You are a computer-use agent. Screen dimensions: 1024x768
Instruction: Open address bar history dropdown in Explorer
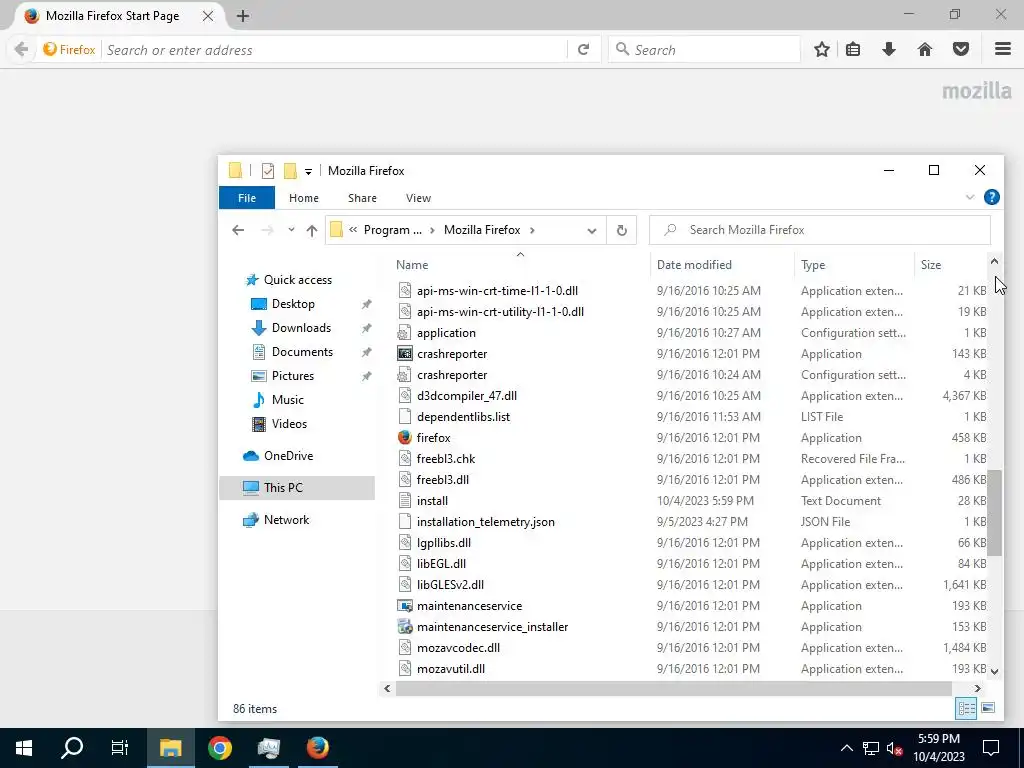coord(592,231)
